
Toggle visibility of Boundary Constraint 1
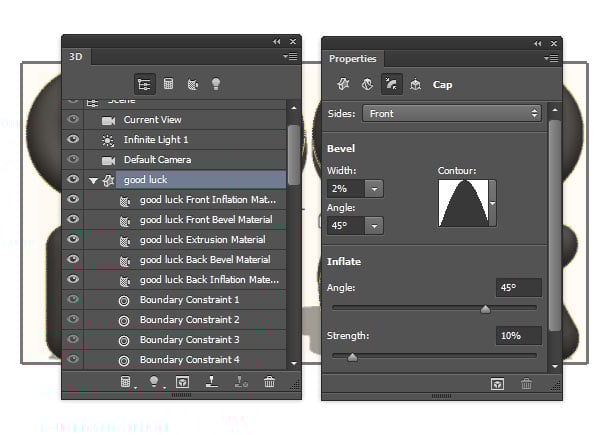pyautogui.click(x=73, y=299)
